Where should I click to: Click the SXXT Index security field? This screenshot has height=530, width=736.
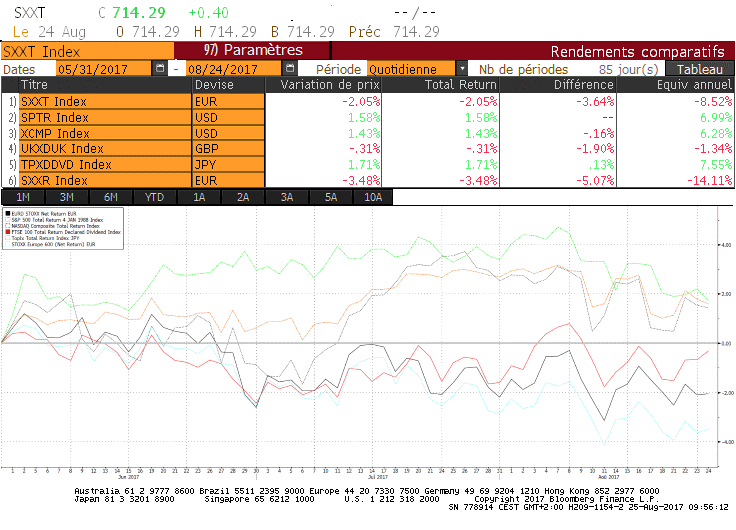(x=105, y=101)
